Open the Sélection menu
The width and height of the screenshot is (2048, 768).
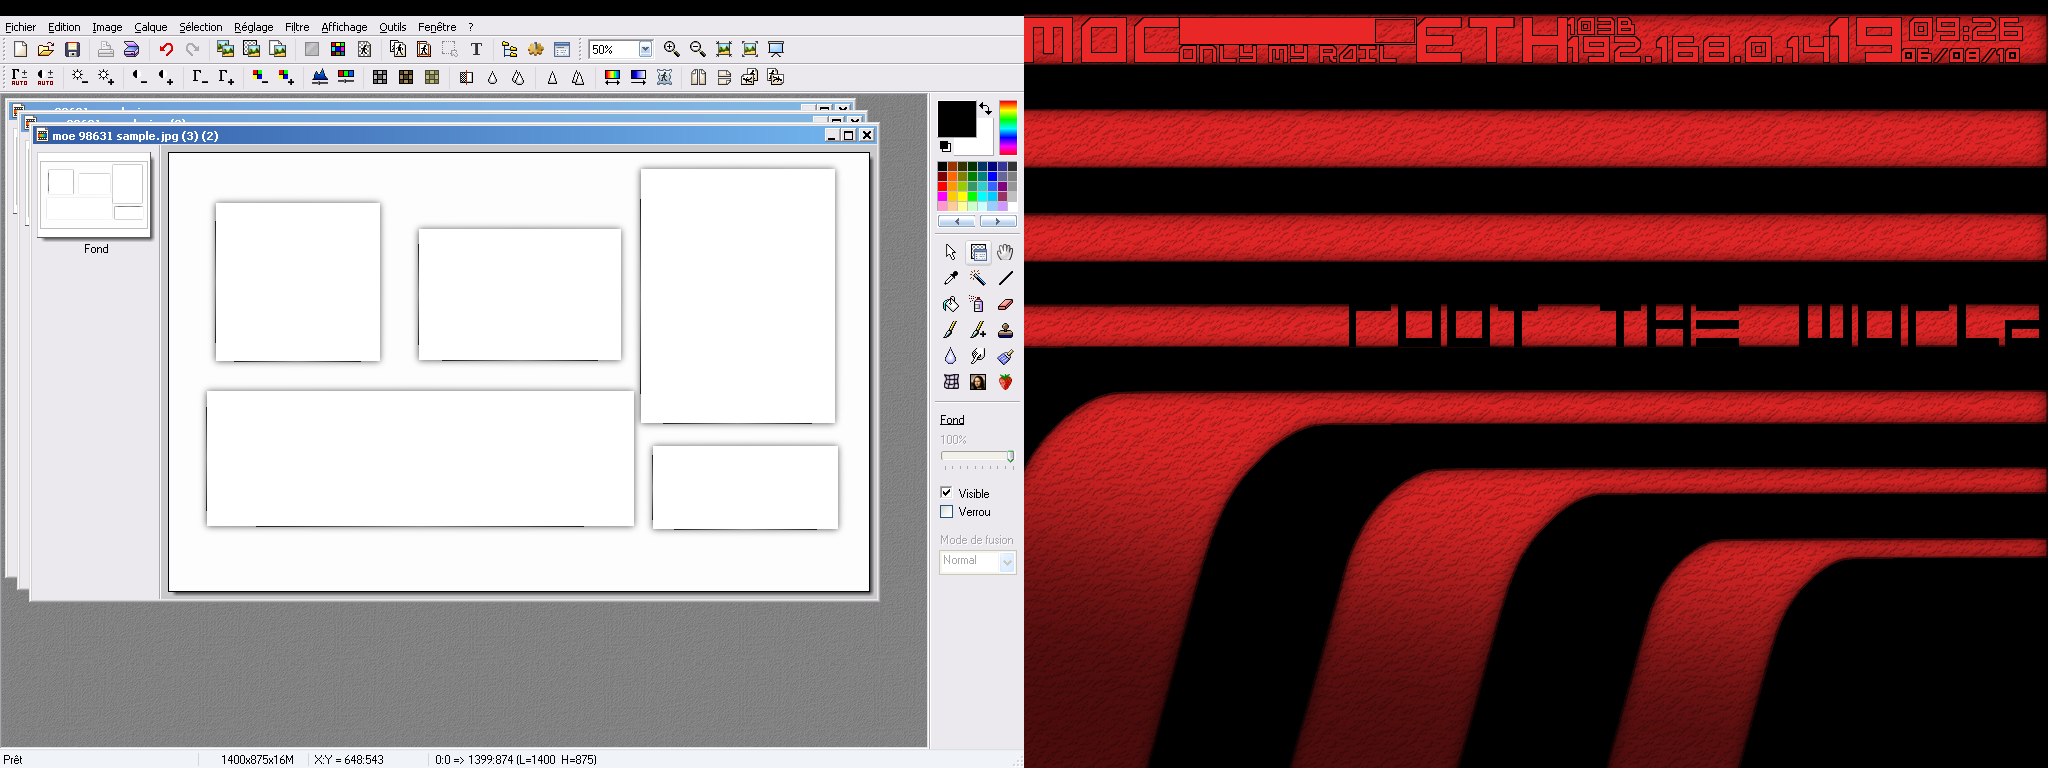tap(200, 27)
